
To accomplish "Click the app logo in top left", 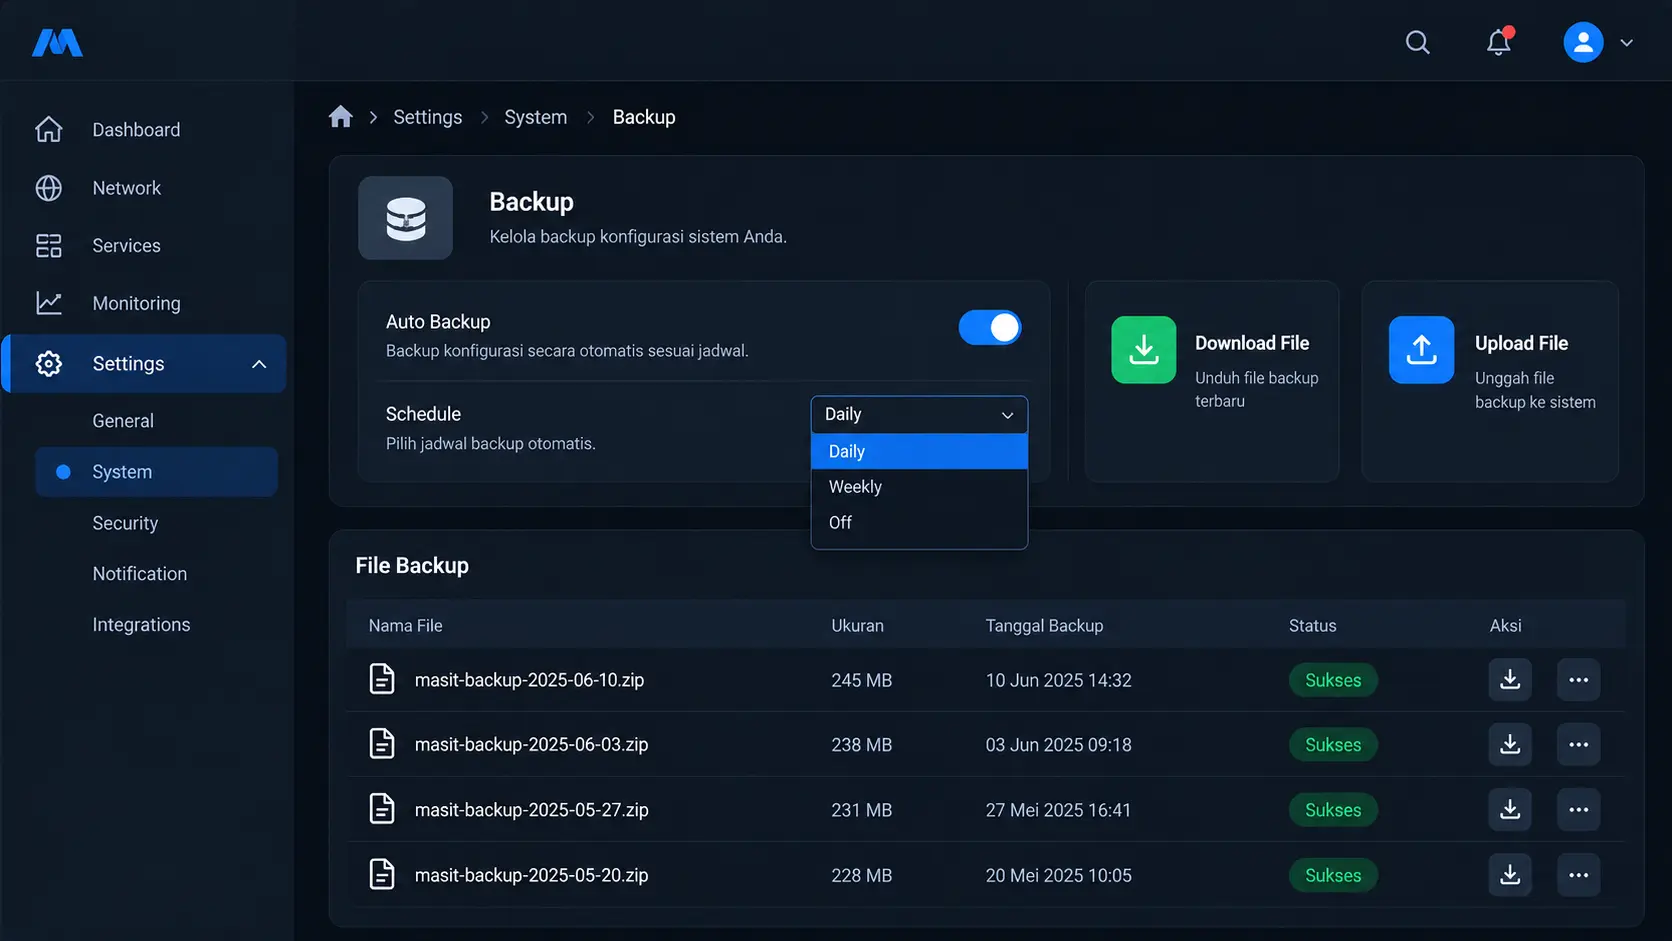I will (x=57, y=42).
